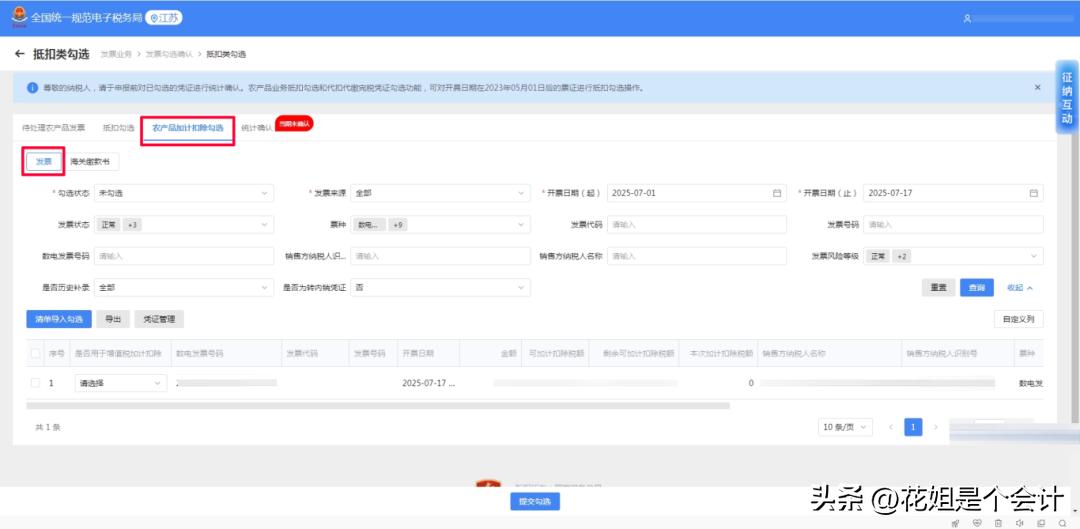Open the 发票风险等级 dropdown
Viewport: 1080px width, 529px height.
953,256
